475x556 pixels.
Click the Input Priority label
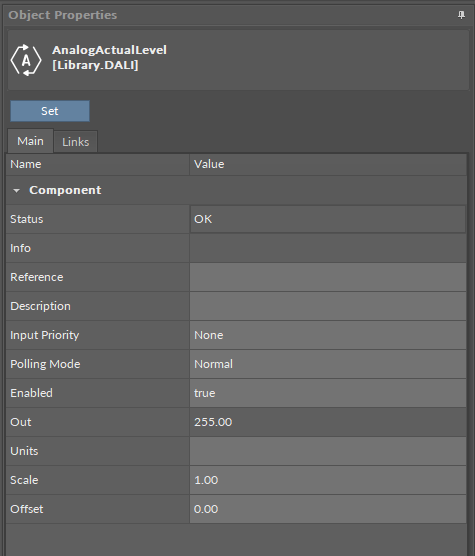(x=45, y=335)
